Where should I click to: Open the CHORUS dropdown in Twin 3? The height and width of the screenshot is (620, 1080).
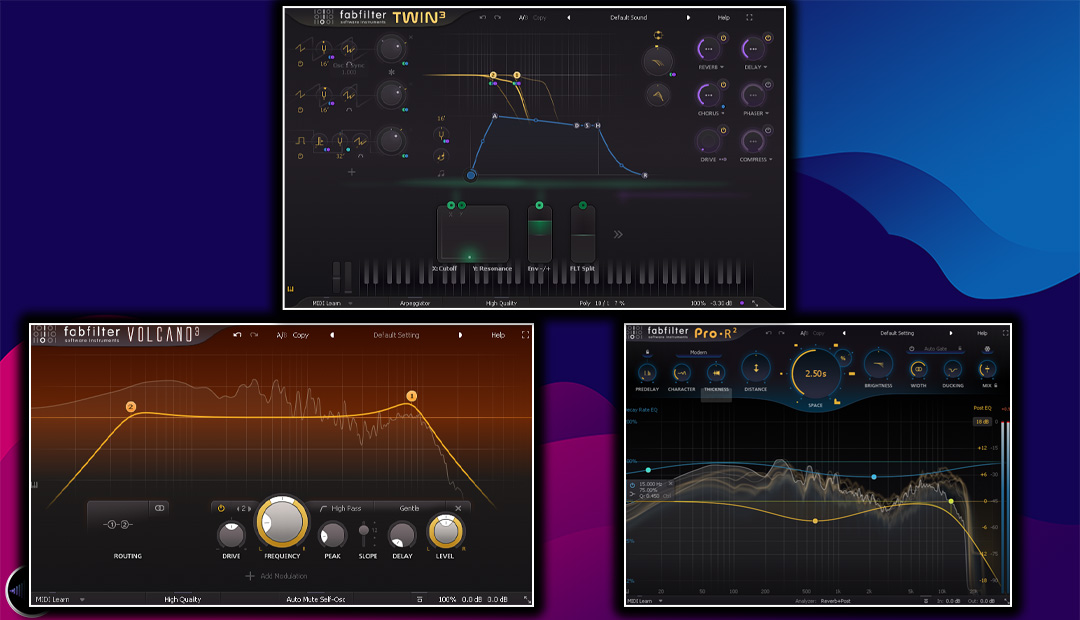point(711,114)
